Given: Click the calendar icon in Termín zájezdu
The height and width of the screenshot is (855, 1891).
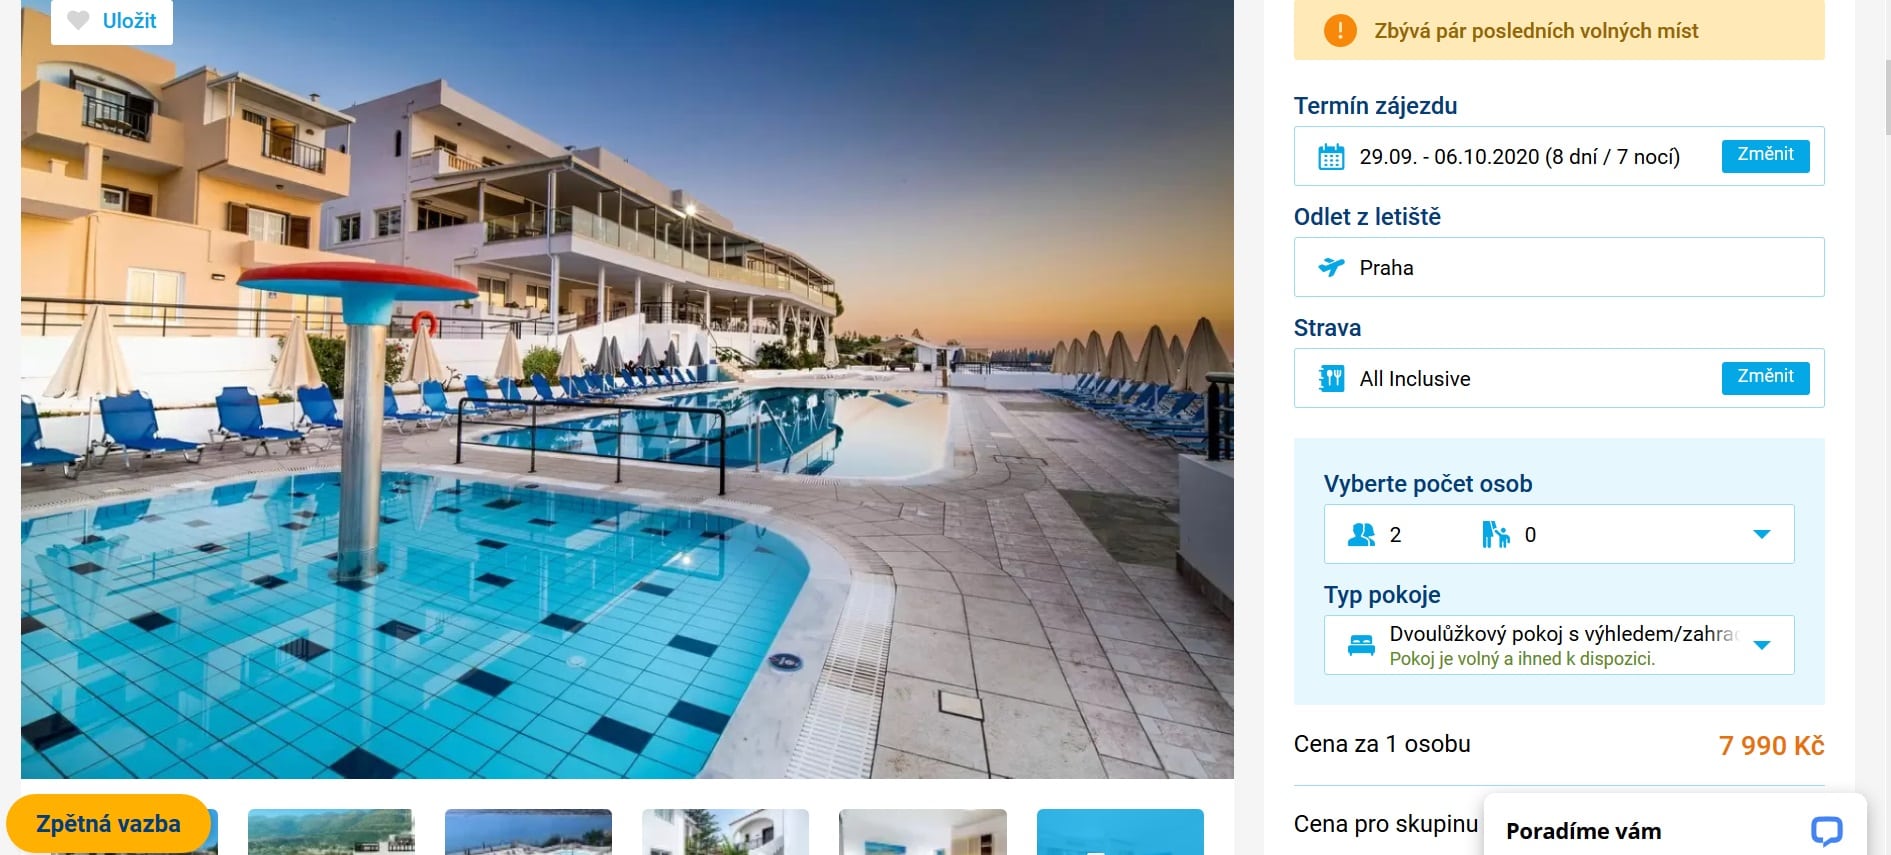Looking at the screenshot, I should pos(1331,157).
